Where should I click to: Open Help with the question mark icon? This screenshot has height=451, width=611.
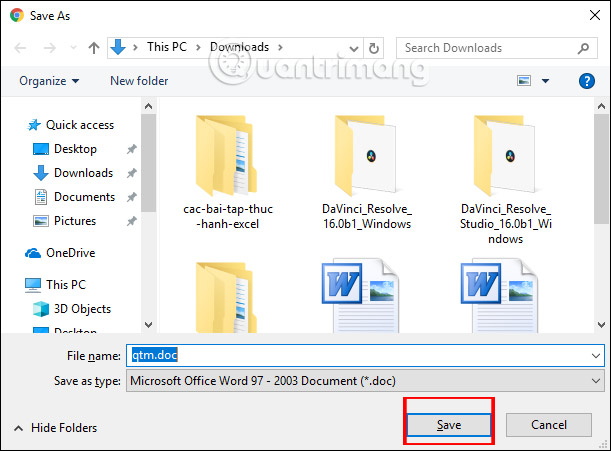click(586, 81)
